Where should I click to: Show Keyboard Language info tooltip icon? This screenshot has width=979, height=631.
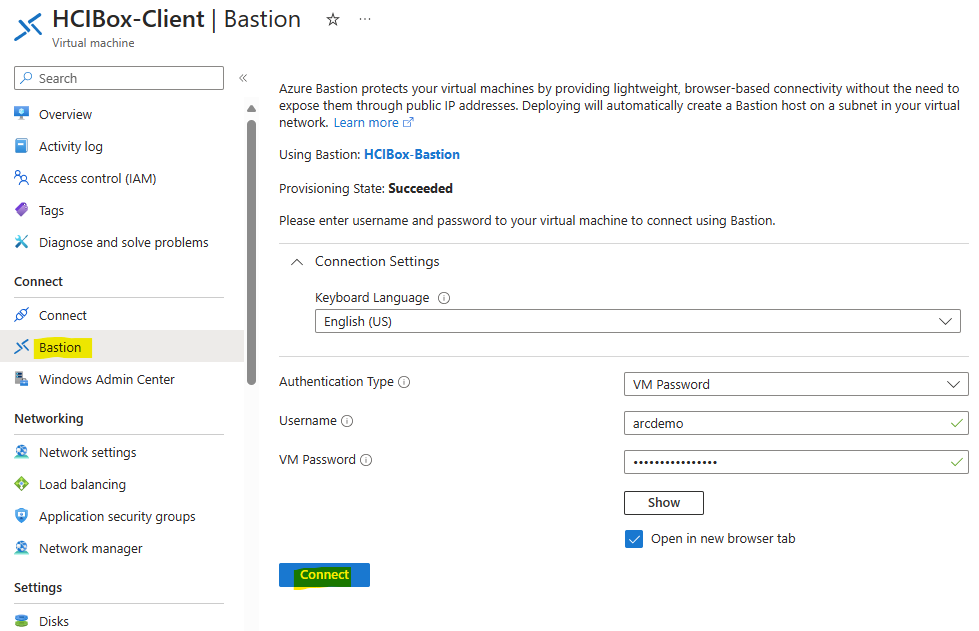pyautogui.click(x=444, y=298)
